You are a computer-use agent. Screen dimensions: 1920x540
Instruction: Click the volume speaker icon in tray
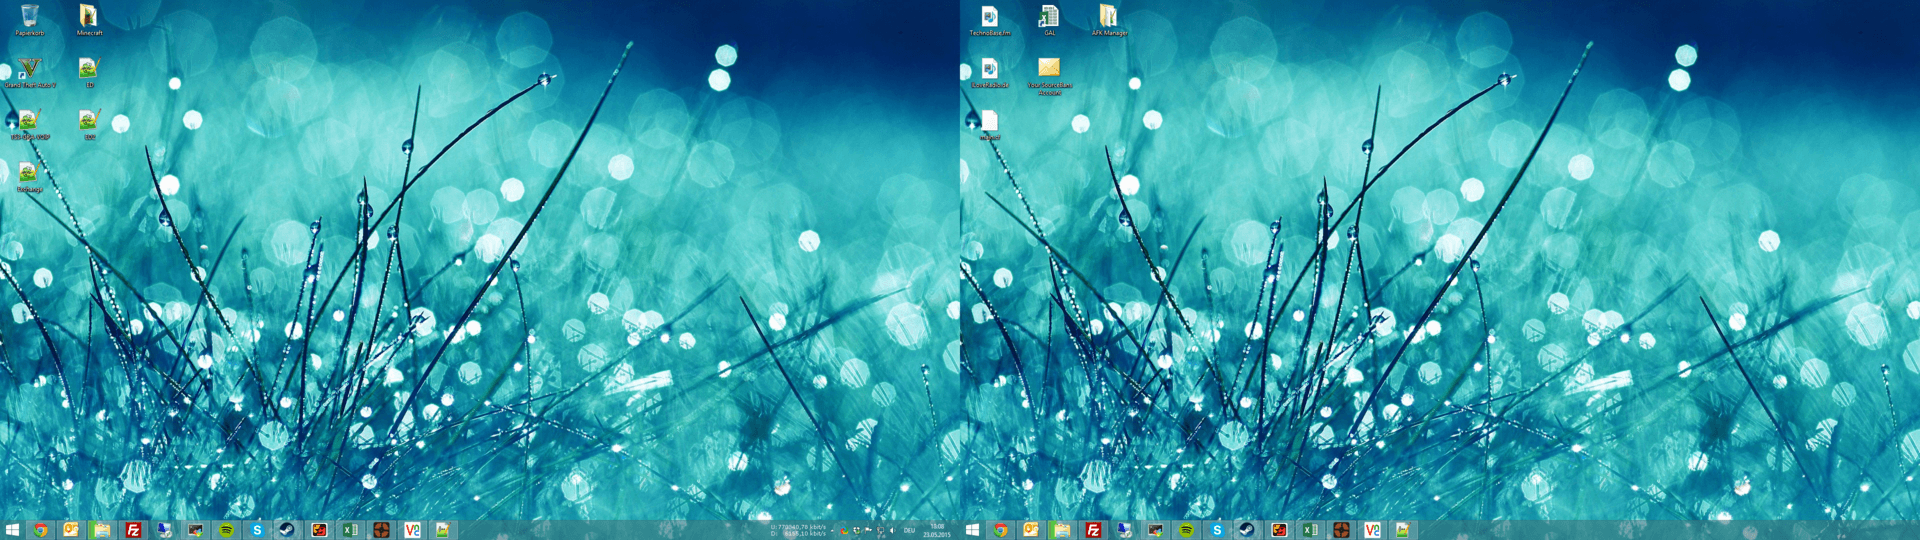coord(892,530)
